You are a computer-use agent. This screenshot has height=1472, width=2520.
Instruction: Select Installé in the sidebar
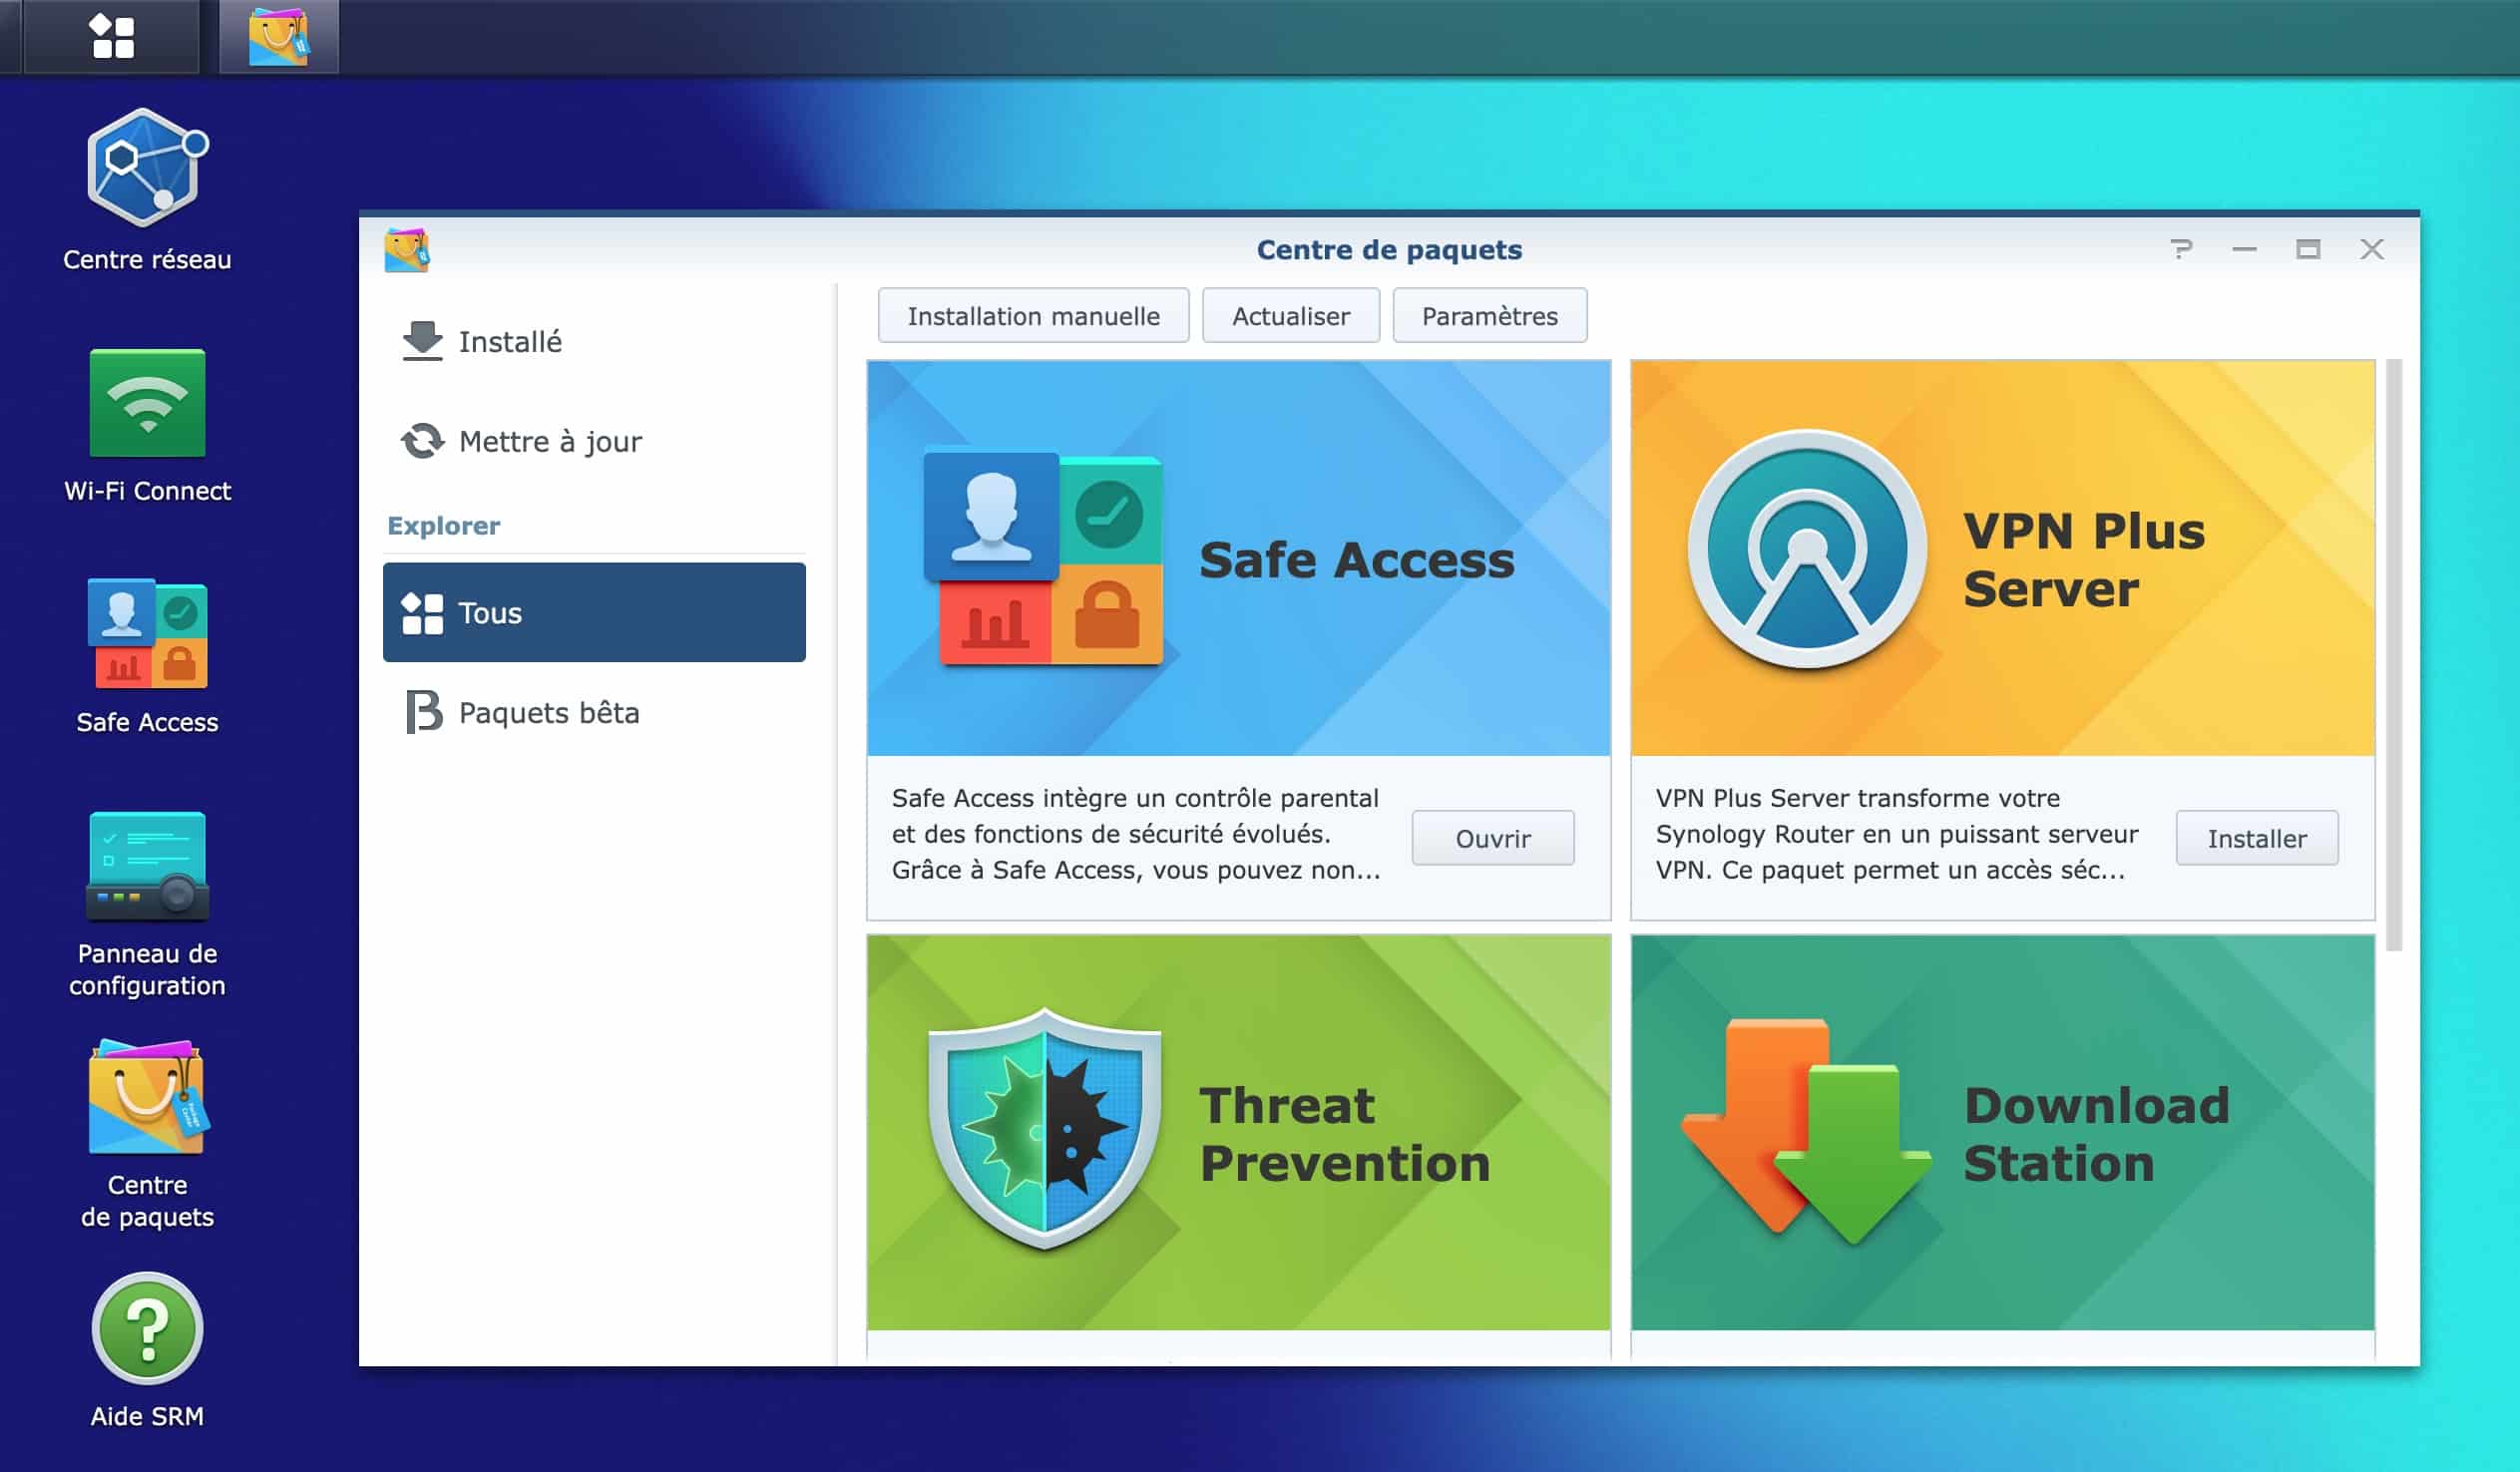coord(594,342)
